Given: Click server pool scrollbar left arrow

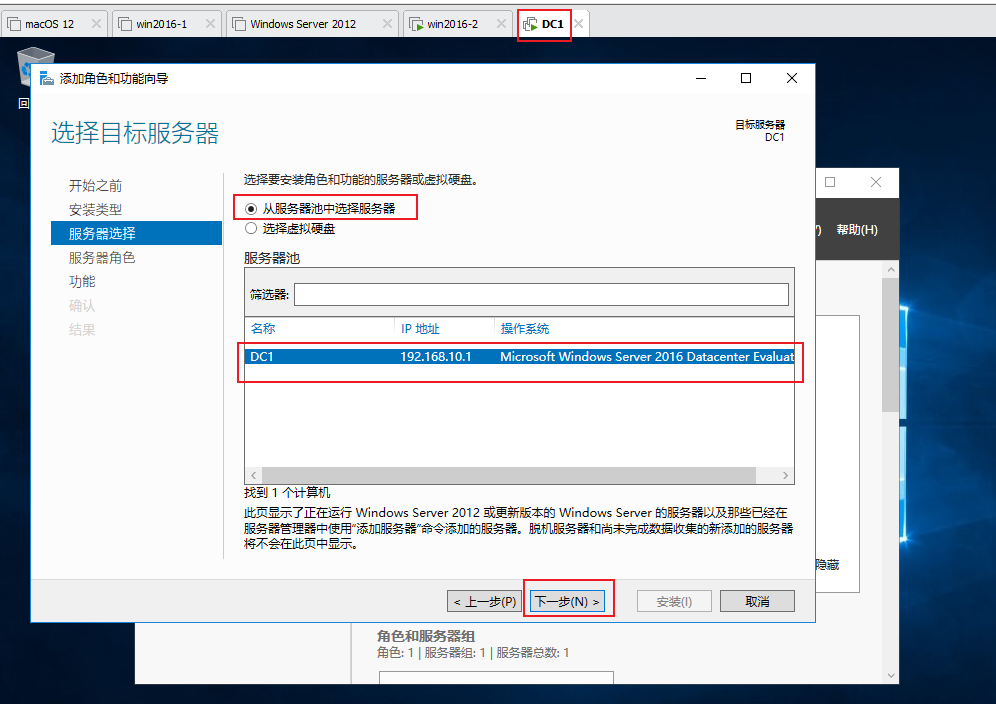Looking at the screenshot, I should [253, 475].
